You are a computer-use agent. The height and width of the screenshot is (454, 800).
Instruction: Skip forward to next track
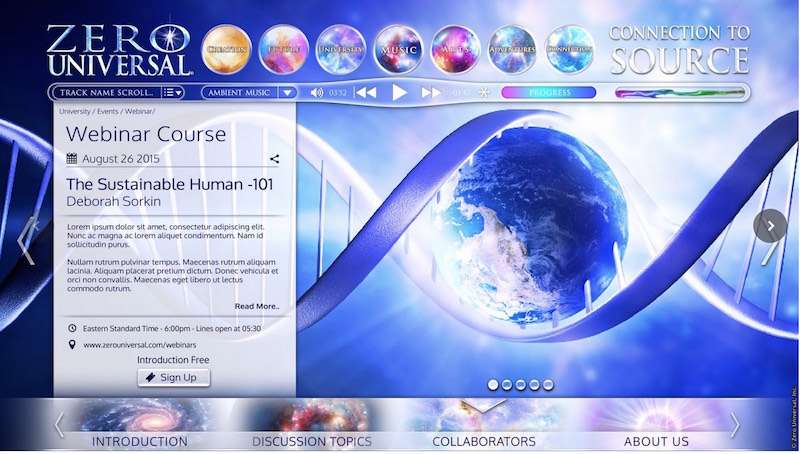pyautogui.click(x=431, y=92)
